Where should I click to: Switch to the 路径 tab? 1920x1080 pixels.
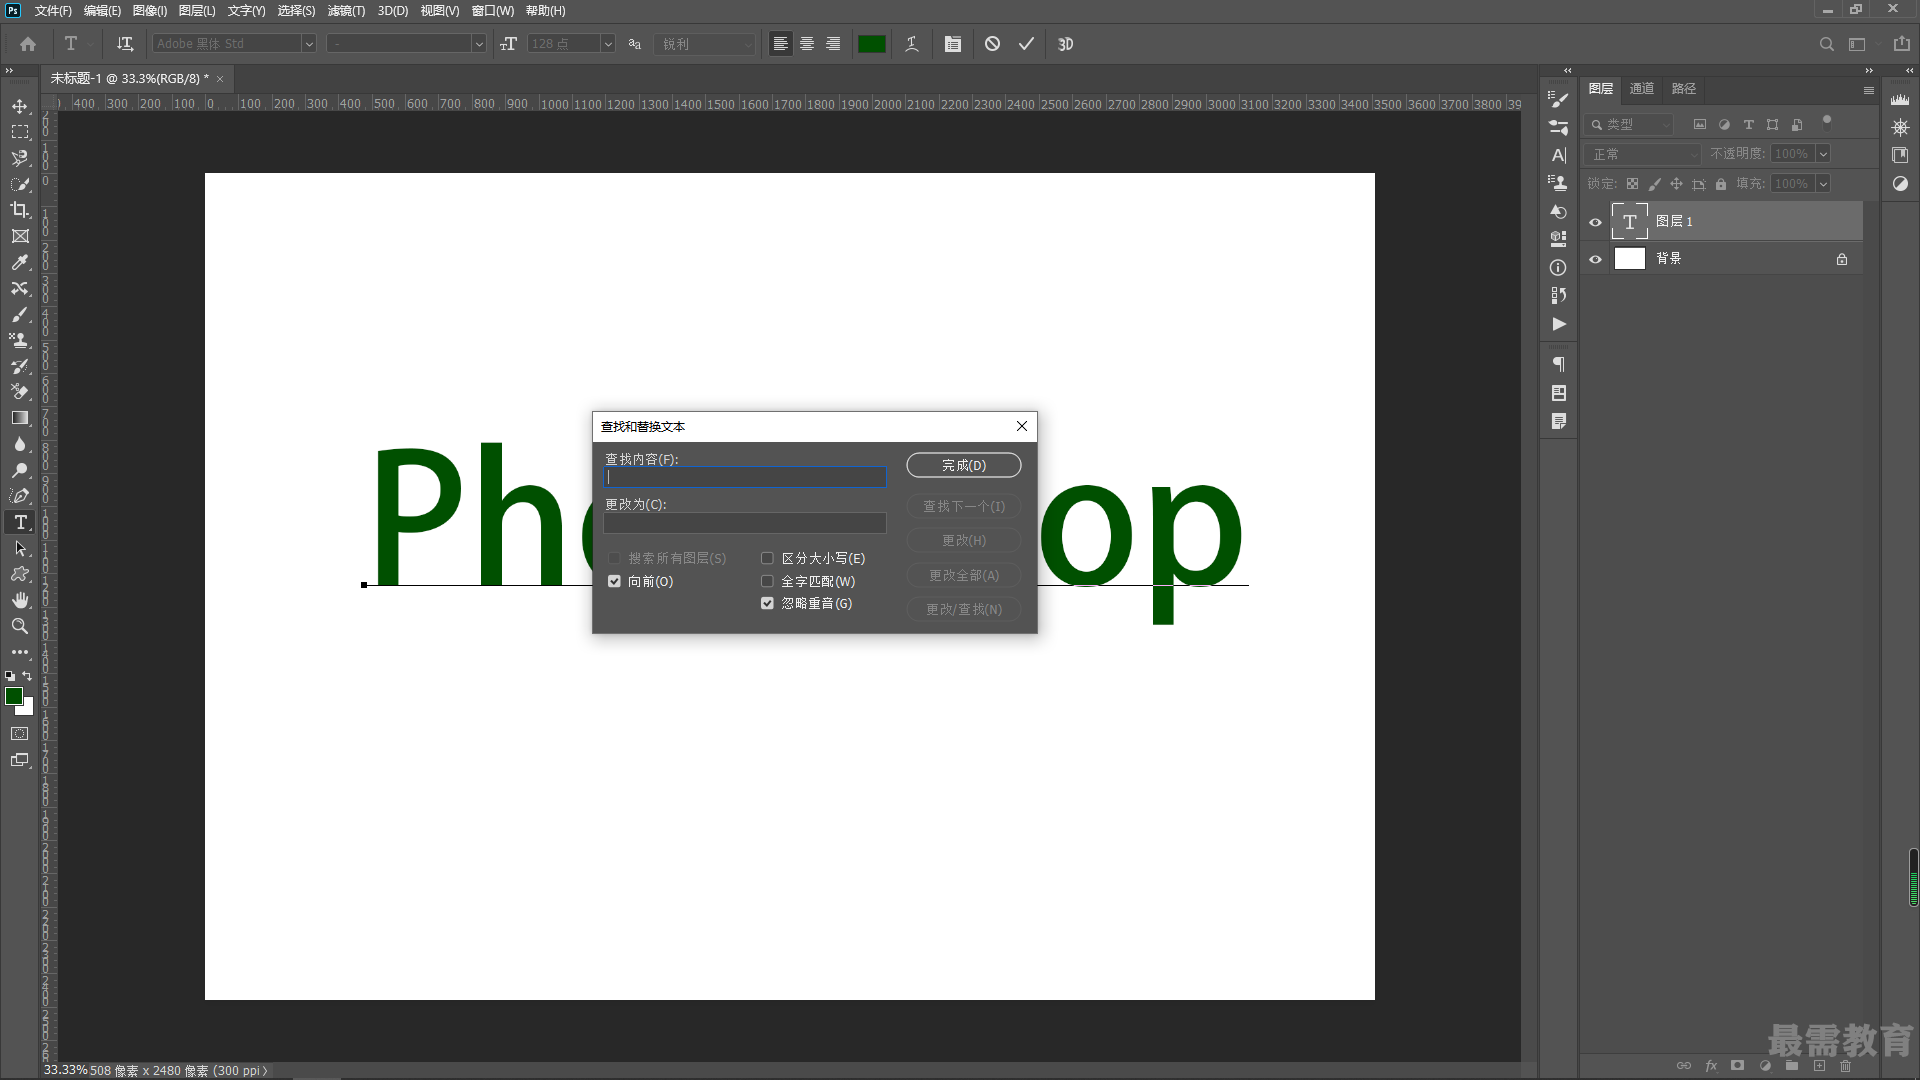[x=1684, y=89]
